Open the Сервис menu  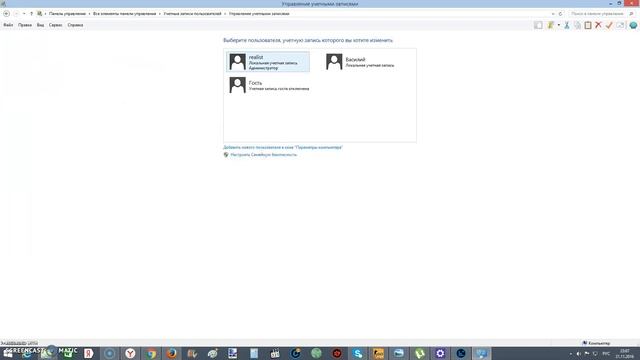point(56,25)
